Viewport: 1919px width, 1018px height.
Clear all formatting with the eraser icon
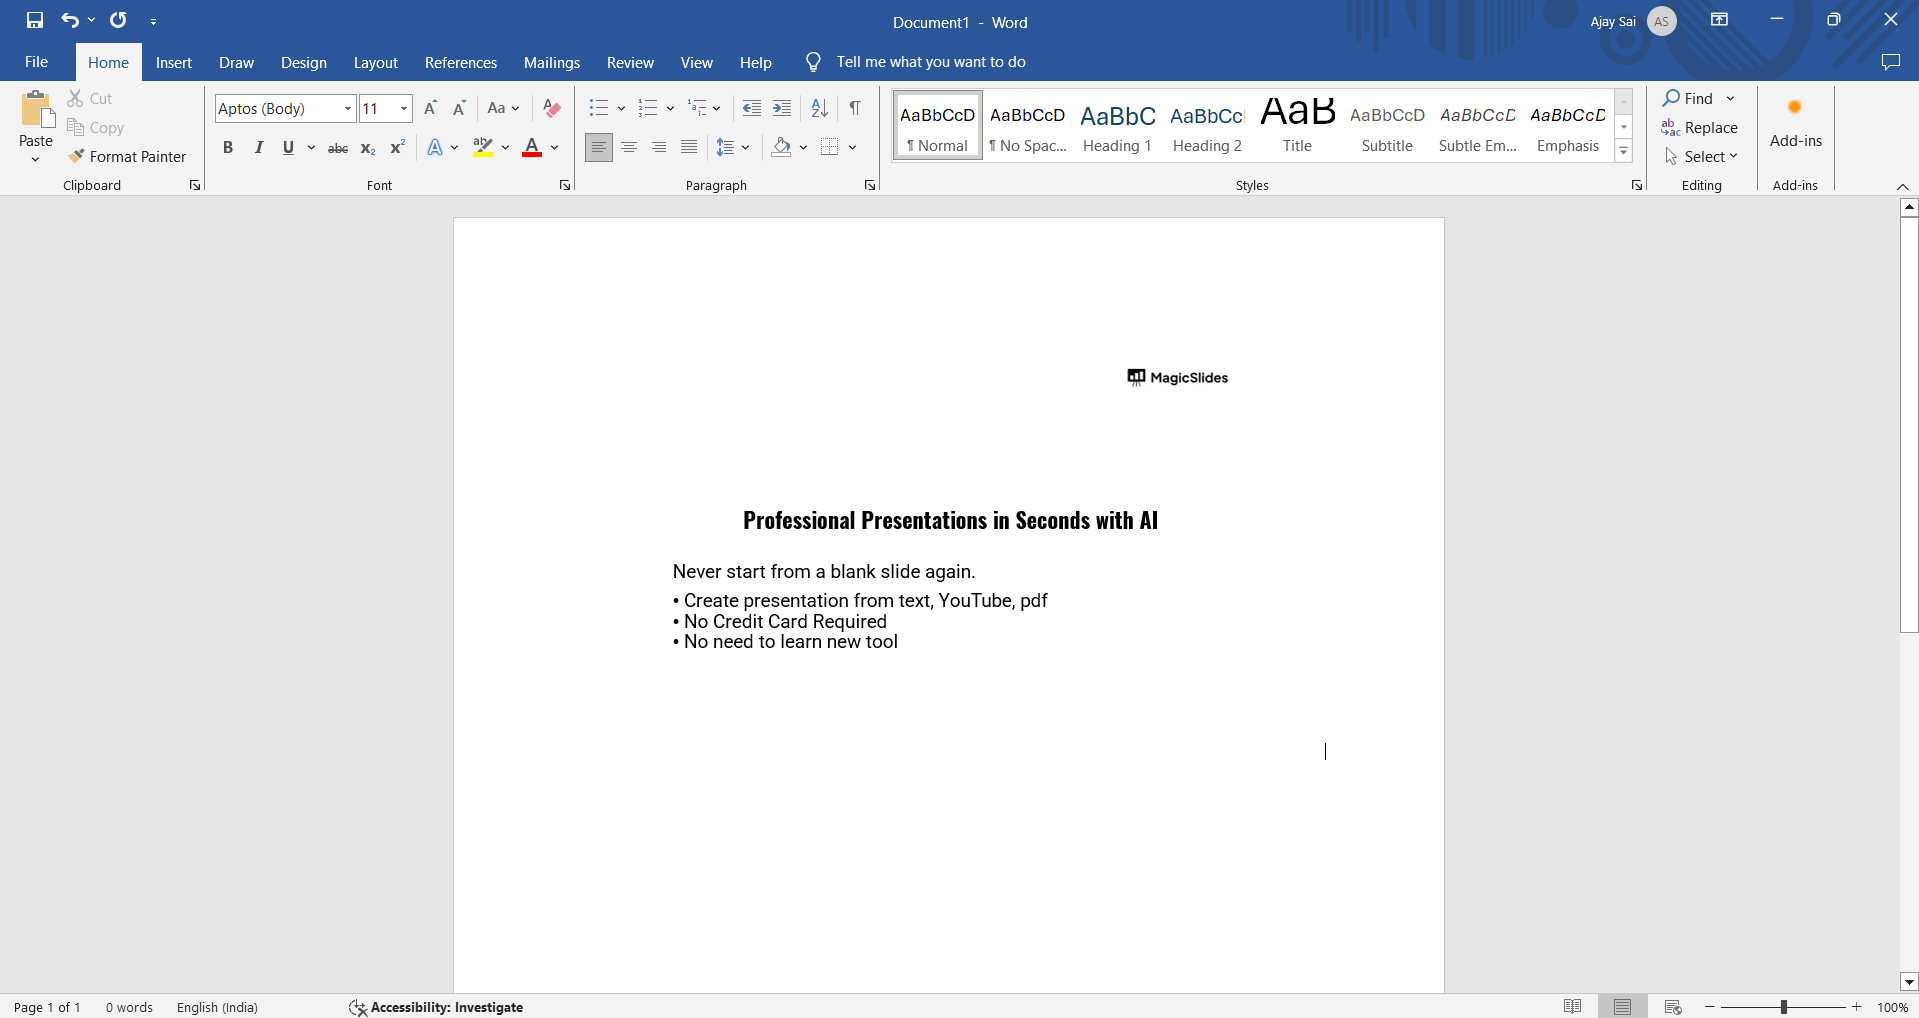[551, 108]
